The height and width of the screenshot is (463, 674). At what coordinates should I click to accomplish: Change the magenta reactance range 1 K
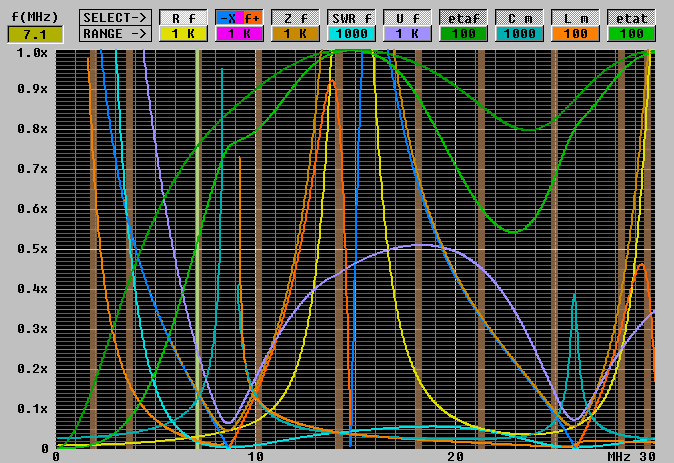pyautogui.click(x=239, y=34)
